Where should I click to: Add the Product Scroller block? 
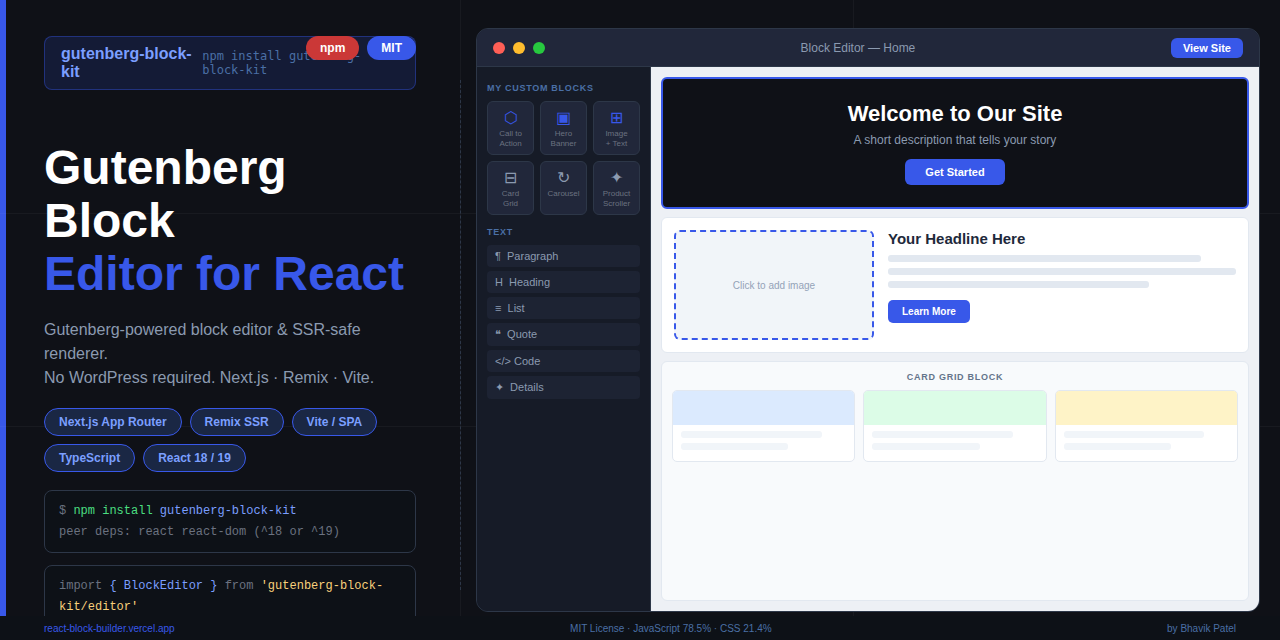click(x=616, y=188)
